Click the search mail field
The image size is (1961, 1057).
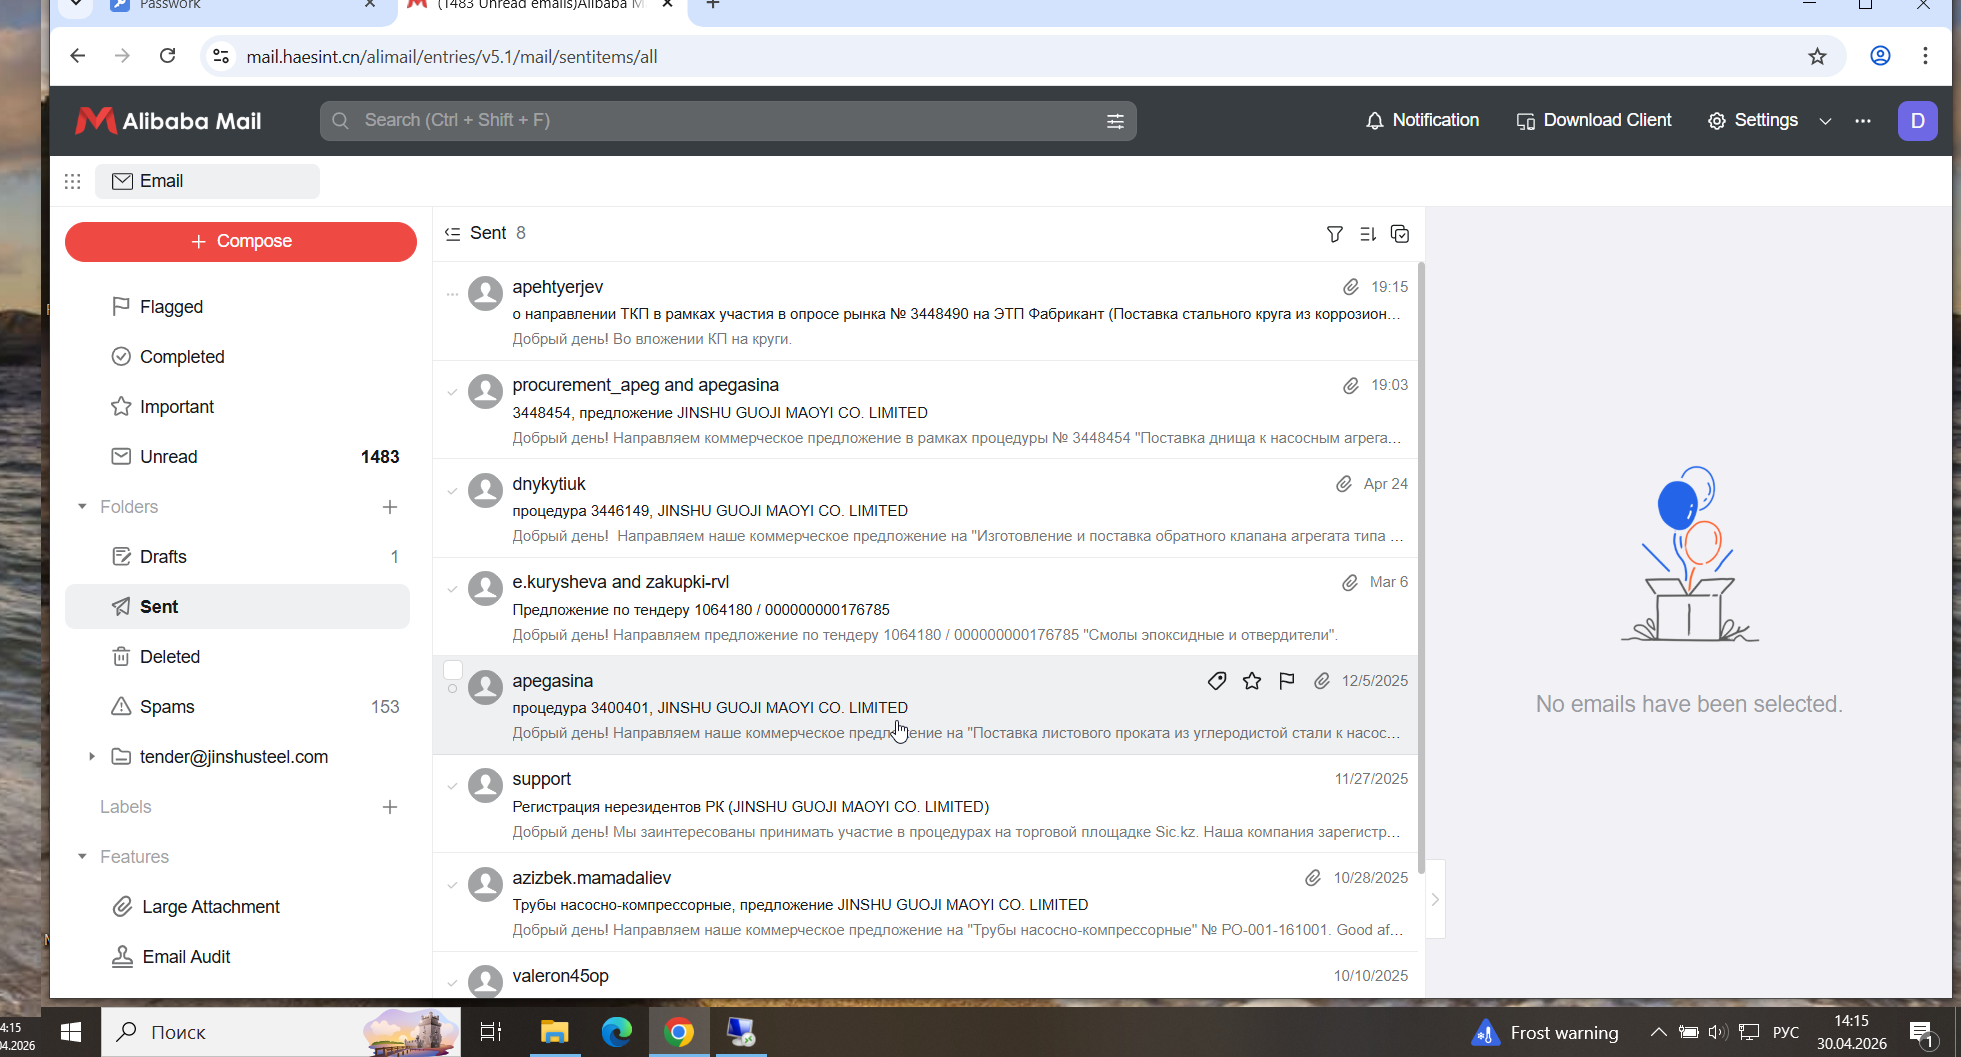[x=728, y=121]
